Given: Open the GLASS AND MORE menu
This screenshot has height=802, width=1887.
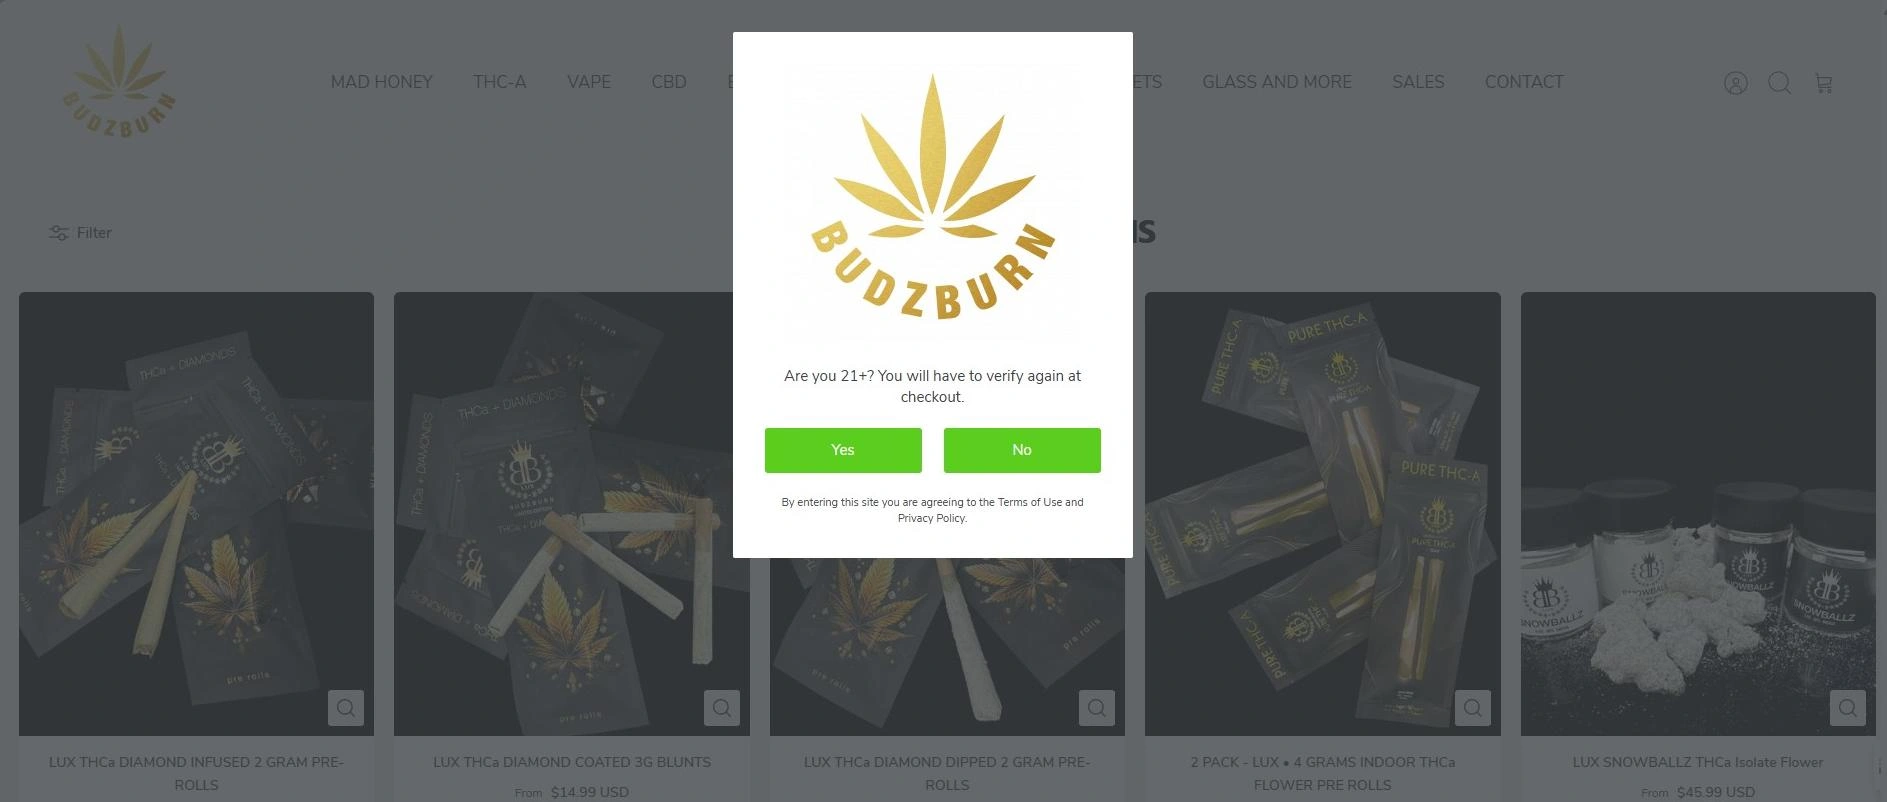Looking at the screenshot, I should pos(1277,82).
